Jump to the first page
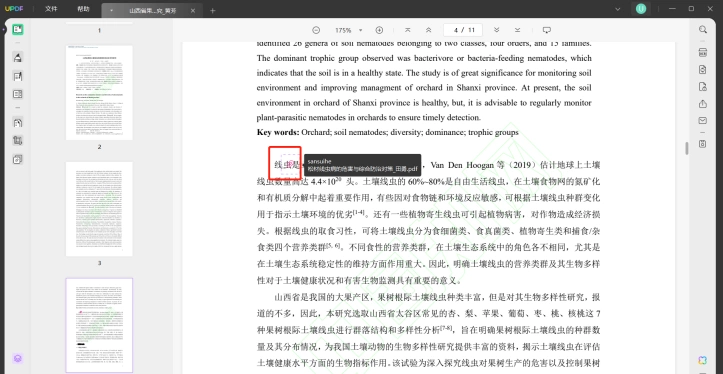The image size is (723, 374). 408,30
